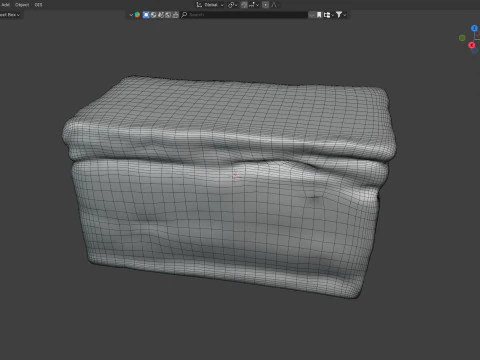The height and width of the screenshot is (360, 480).
Task: Expand the Select Box tool dropdown
Action: click(10, 15)
